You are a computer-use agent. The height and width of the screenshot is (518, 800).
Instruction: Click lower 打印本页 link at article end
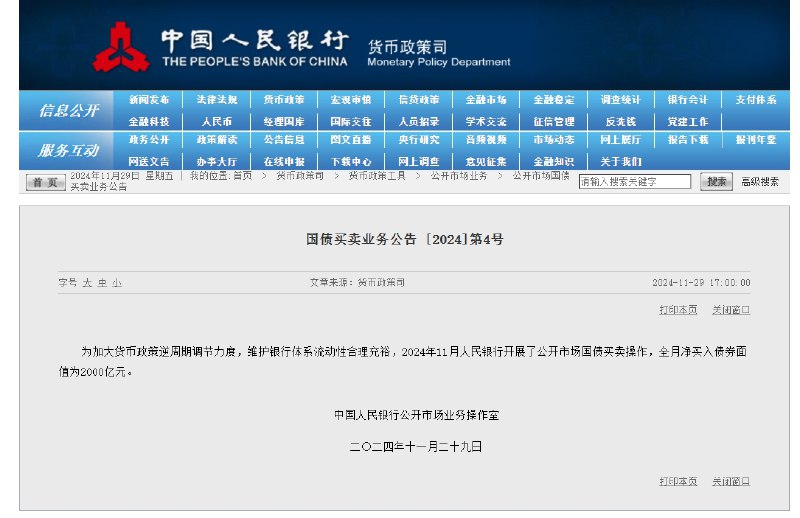click(x=678, y=481)
